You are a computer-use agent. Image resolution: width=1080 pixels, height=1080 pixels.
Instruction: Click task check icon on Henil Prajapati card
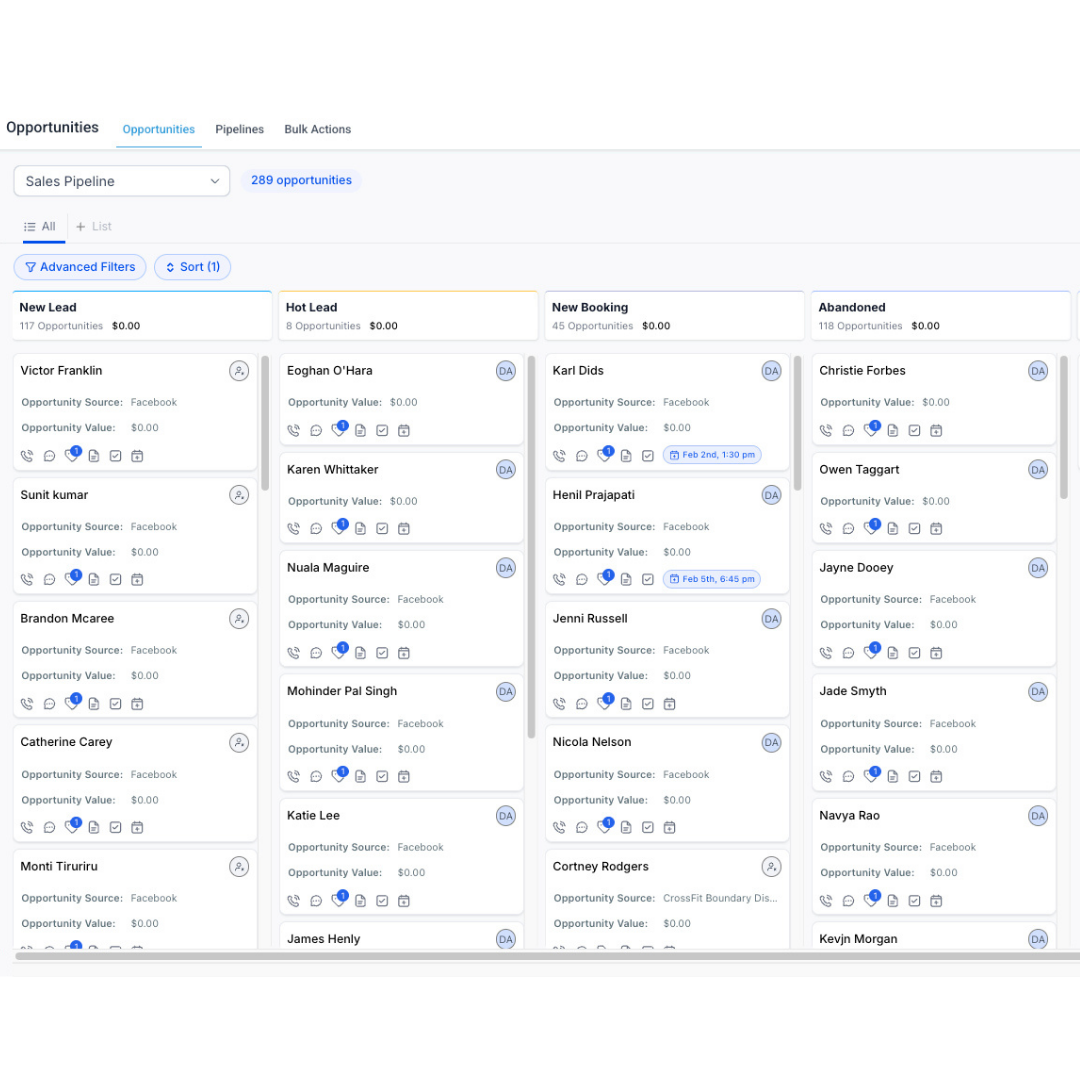pos(647,580)
